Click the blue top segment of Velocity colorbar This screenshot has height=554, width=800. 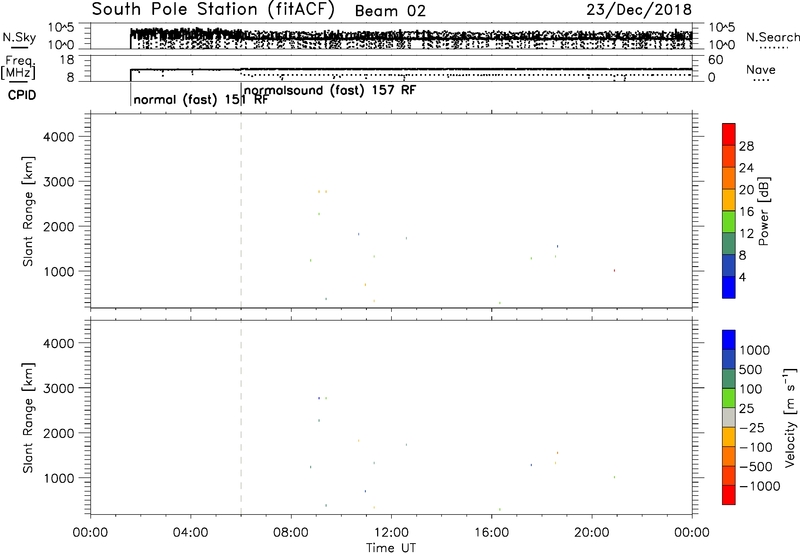click(x=729, y=340)
